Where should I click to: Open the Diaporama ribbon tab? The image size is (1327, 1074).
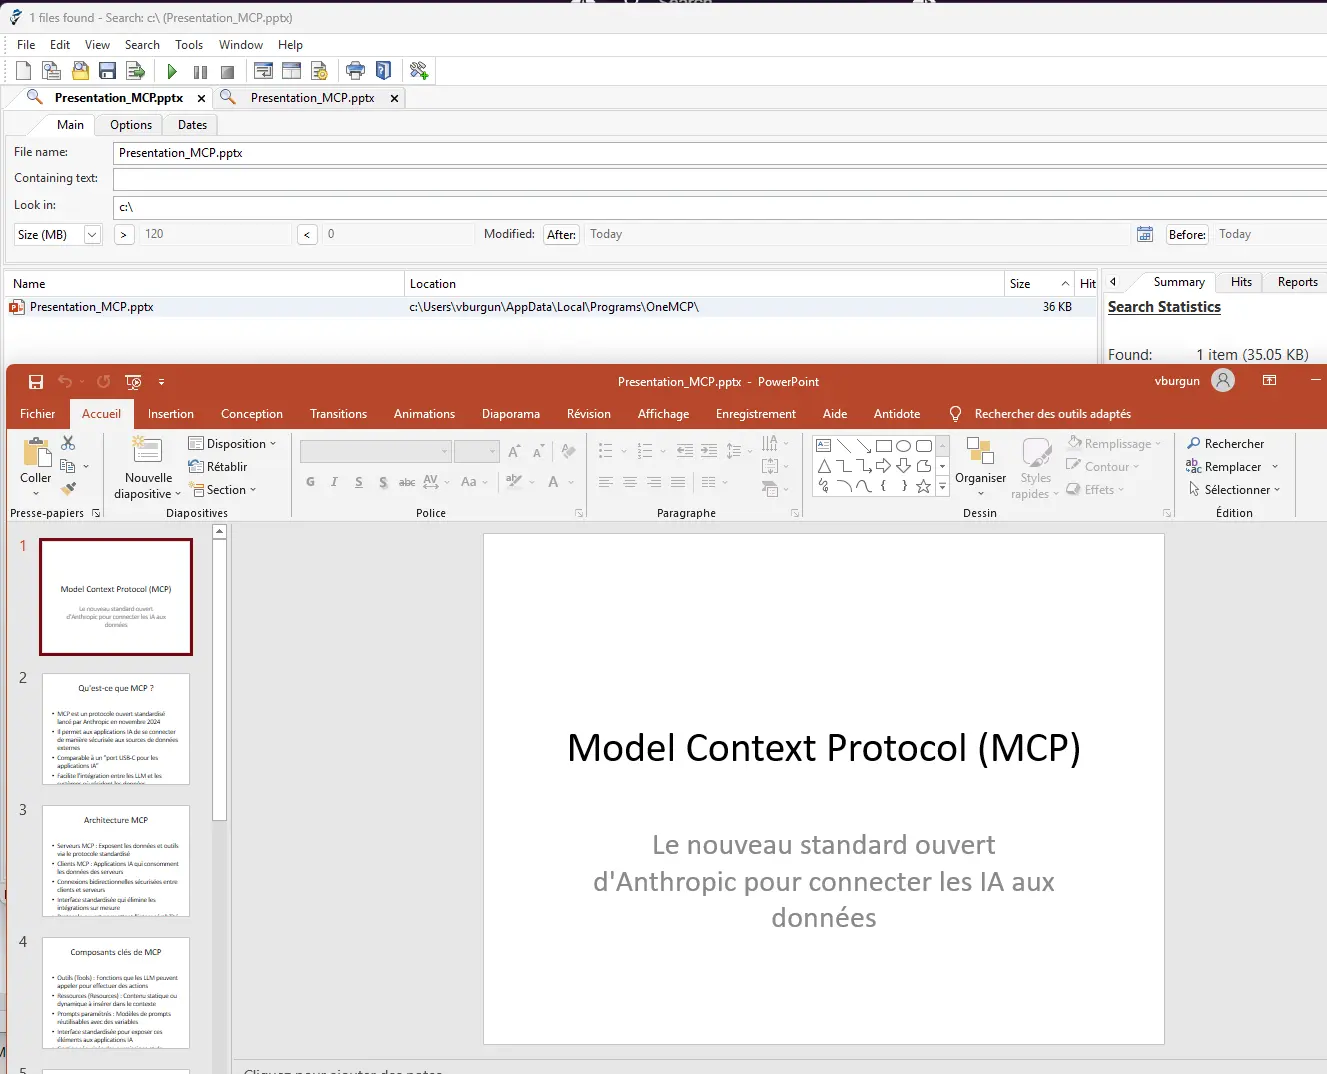pos(511,414)
